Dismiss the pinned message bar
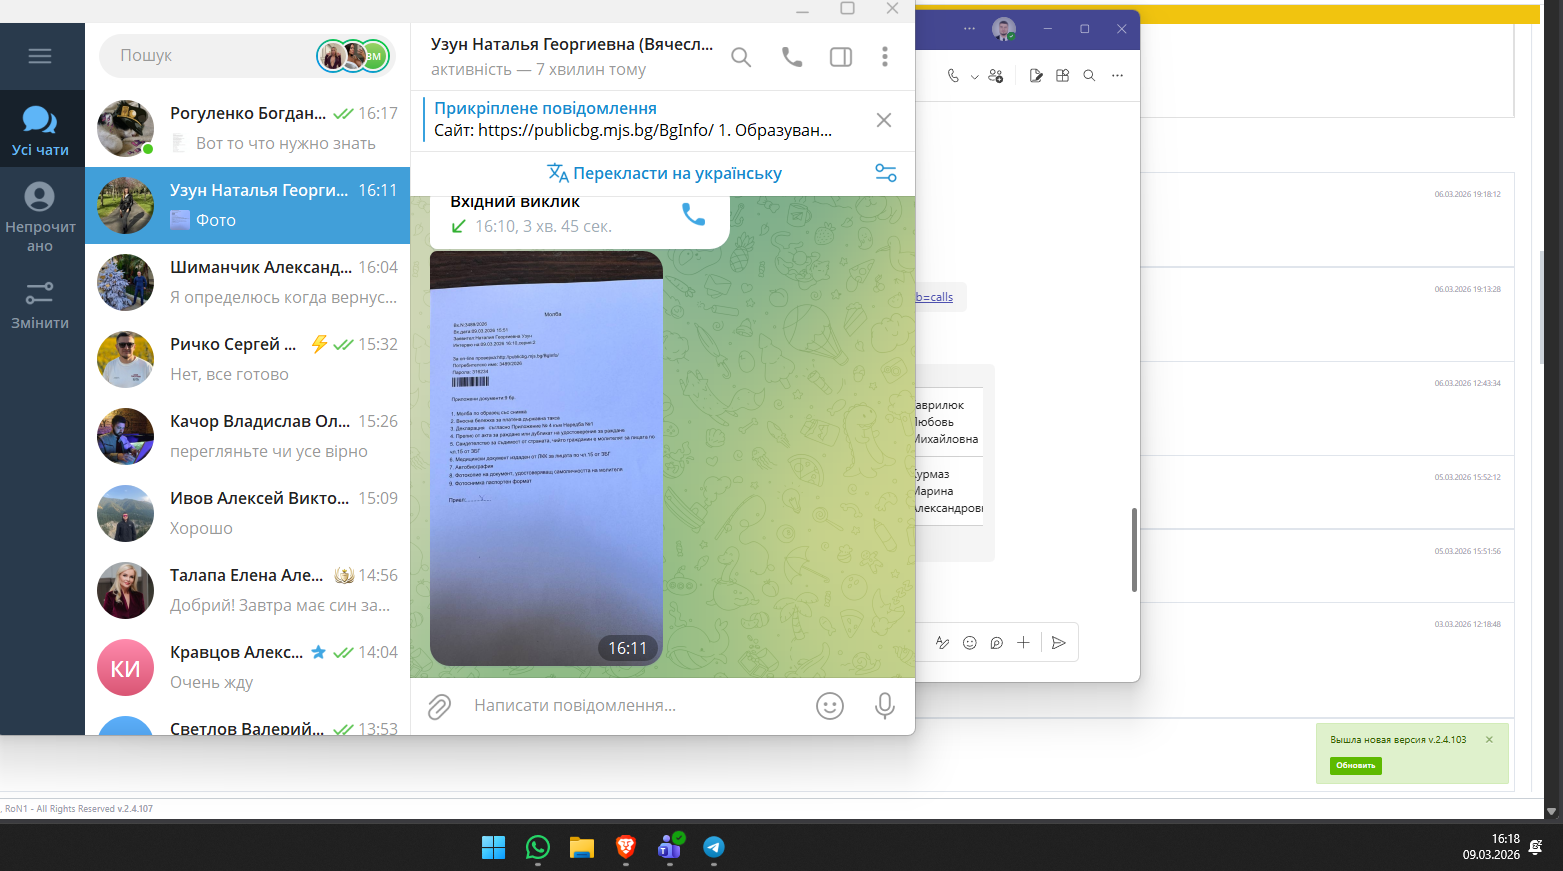The height and width of the screenshot is (871, 1563). point(884,120)
